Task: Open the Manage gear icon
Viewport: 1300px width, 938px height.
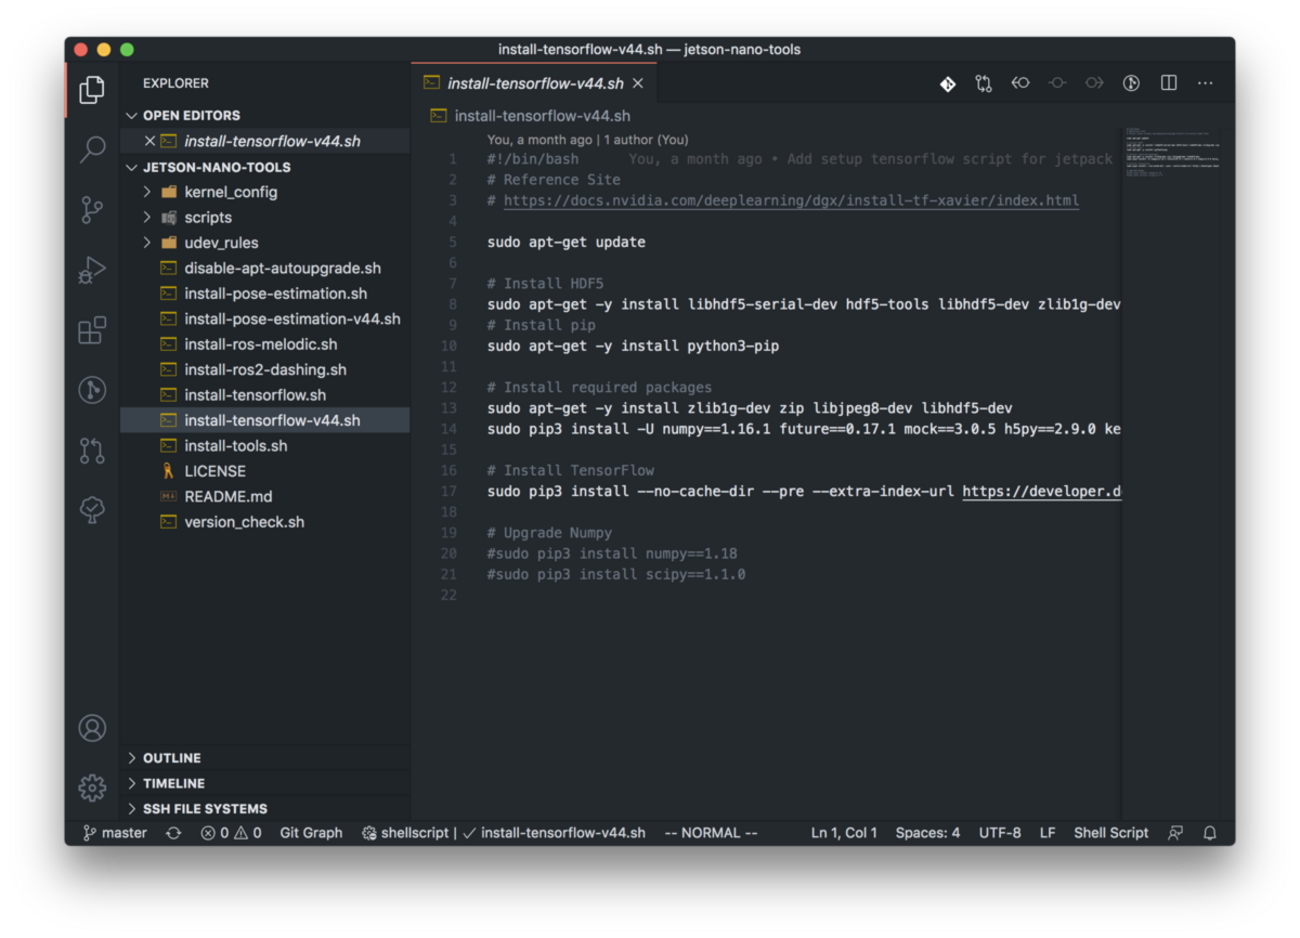Action: pyautogui.click(x=92, y=788)
